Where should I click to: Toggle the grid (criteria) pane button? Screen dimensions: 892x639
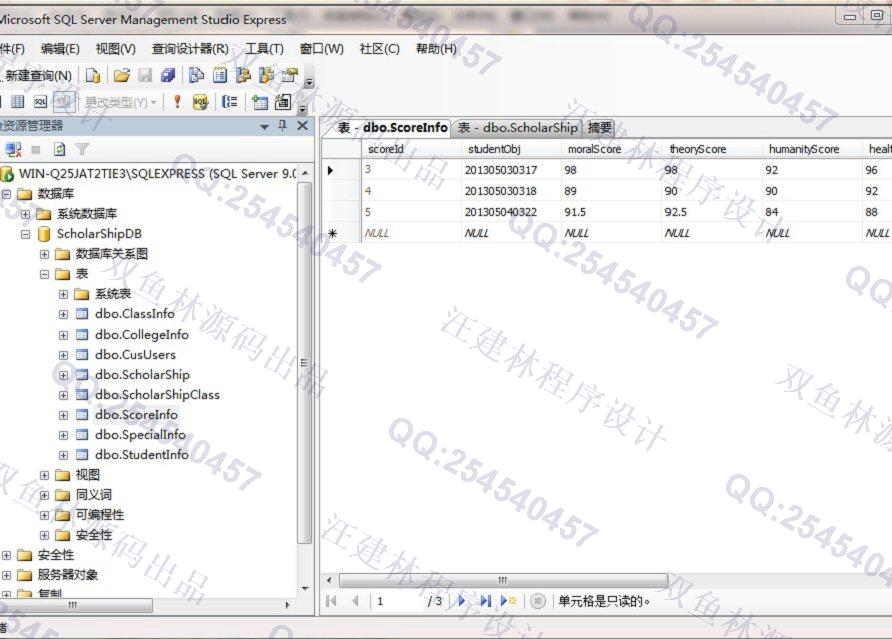coord(18,102)
